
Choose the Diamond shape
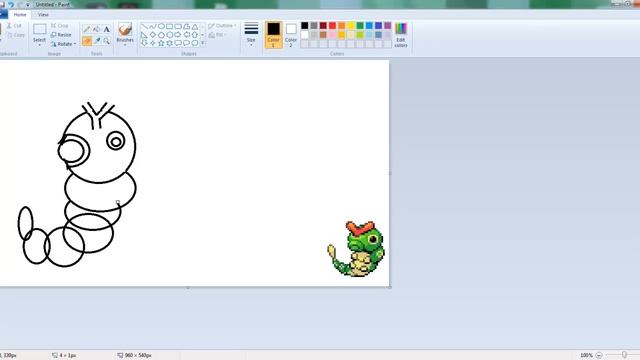tap(153, 35)
